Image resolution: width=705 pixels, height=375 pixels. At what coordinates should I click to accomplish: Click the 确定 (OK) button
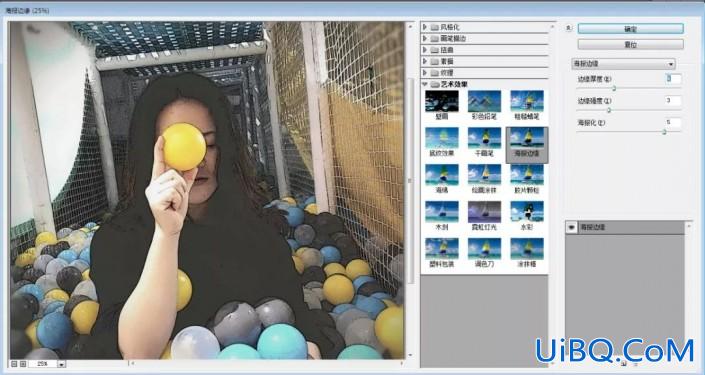pos(630,29)
